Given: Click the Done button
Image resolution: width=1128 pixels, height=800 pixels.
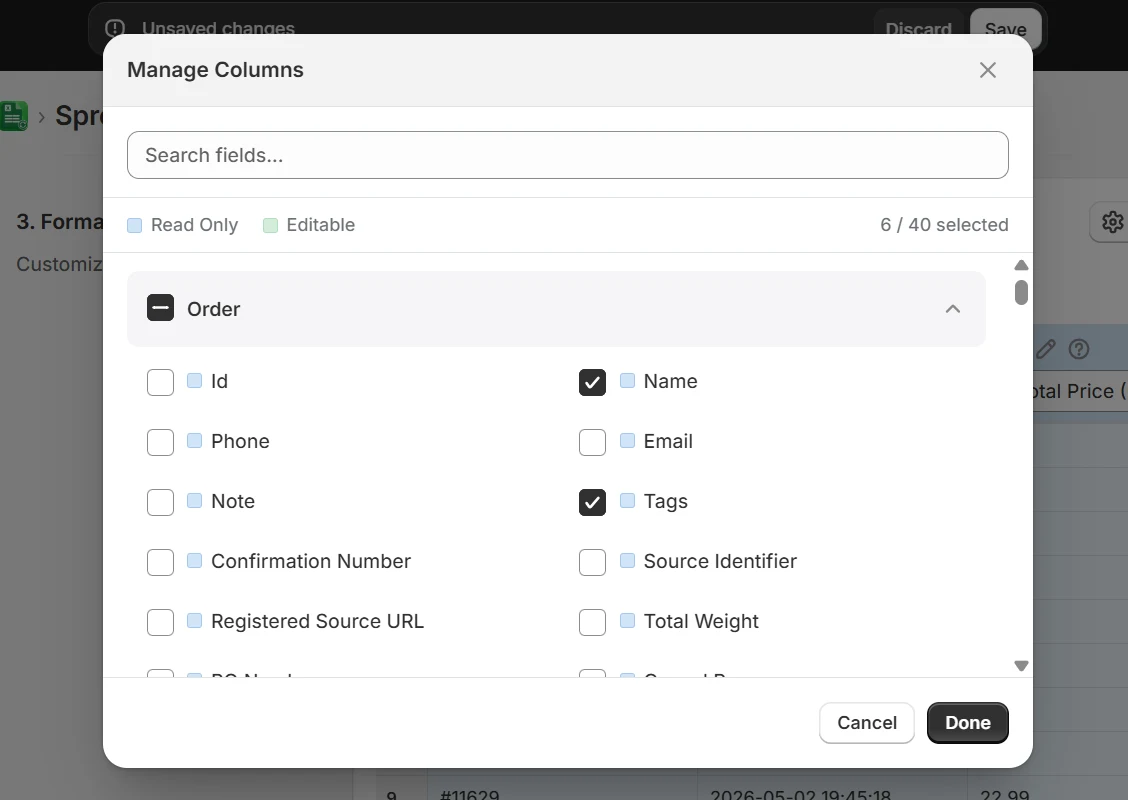Looking at the screenshot, I should pos(968,722).
